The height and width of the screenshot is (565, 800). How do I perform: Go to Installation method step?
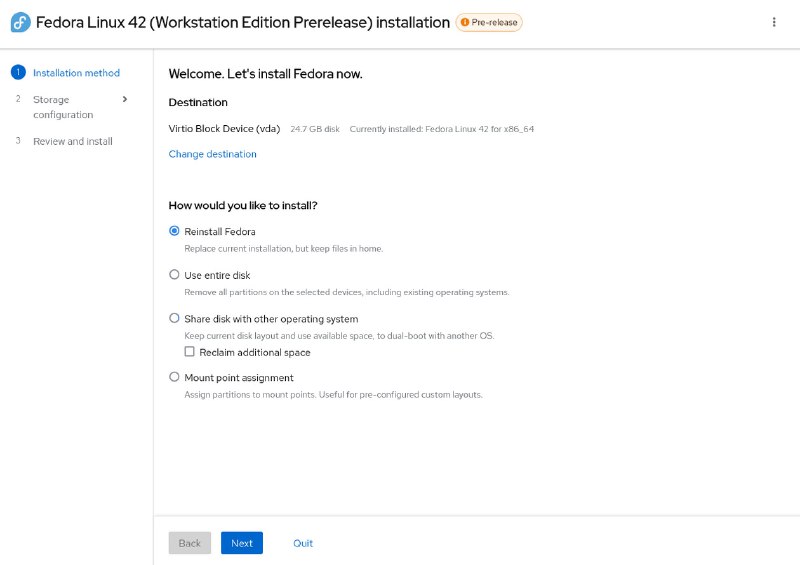[x=77, y=73]
